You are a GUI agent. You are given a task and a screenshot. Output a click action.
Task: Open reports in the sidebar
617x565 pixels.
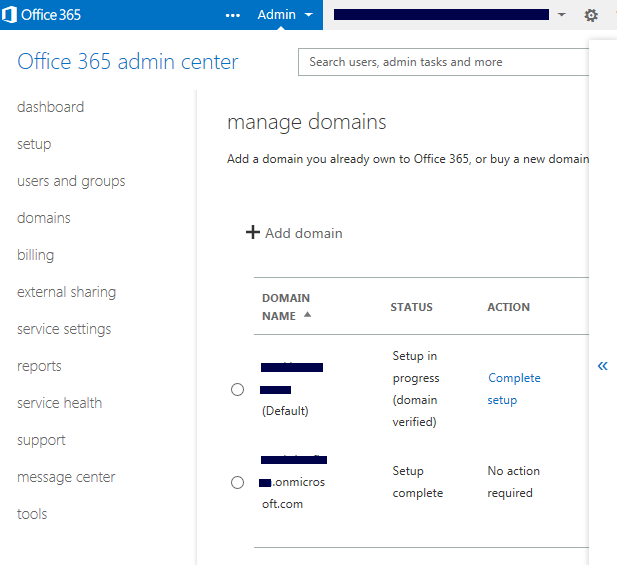coord(39,366)
